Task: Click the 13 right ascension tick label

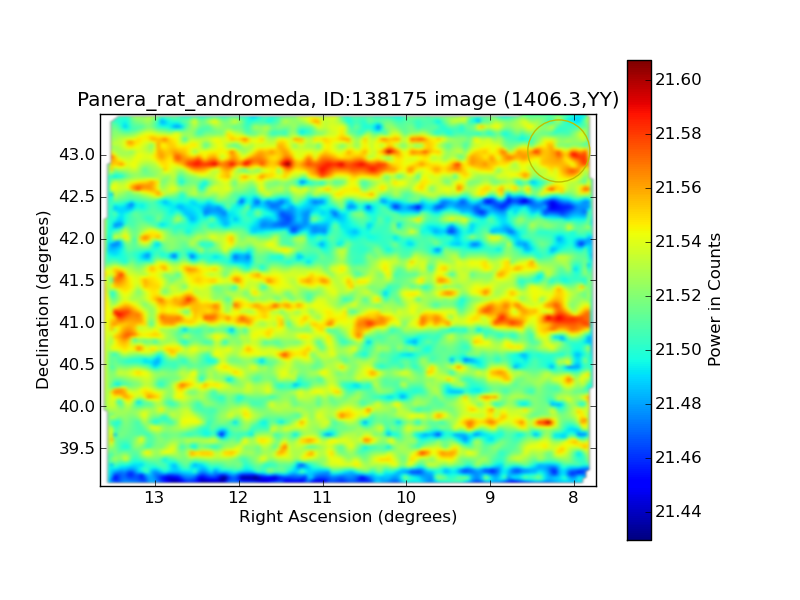Action: click(x=155, y=497)
